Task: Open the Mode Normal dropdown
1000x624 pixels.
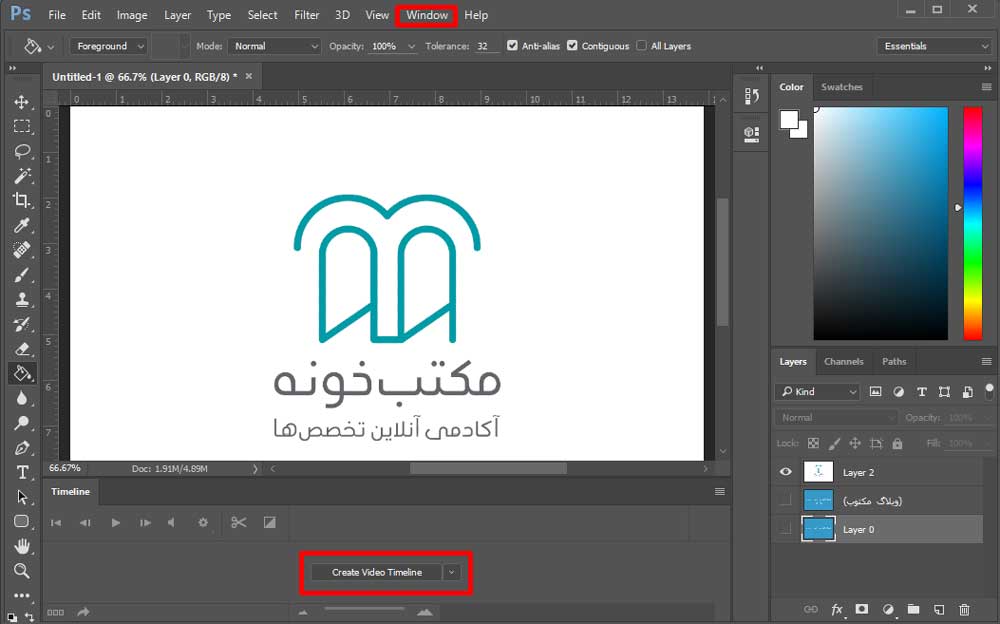Action: (x=276, y=46)
